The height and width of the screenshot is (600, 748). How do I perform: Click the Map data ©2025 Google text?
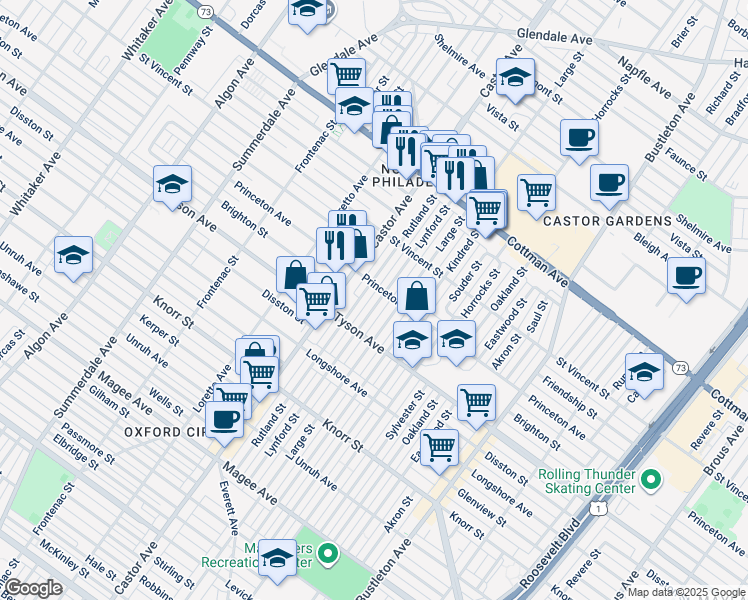(687, 593)
